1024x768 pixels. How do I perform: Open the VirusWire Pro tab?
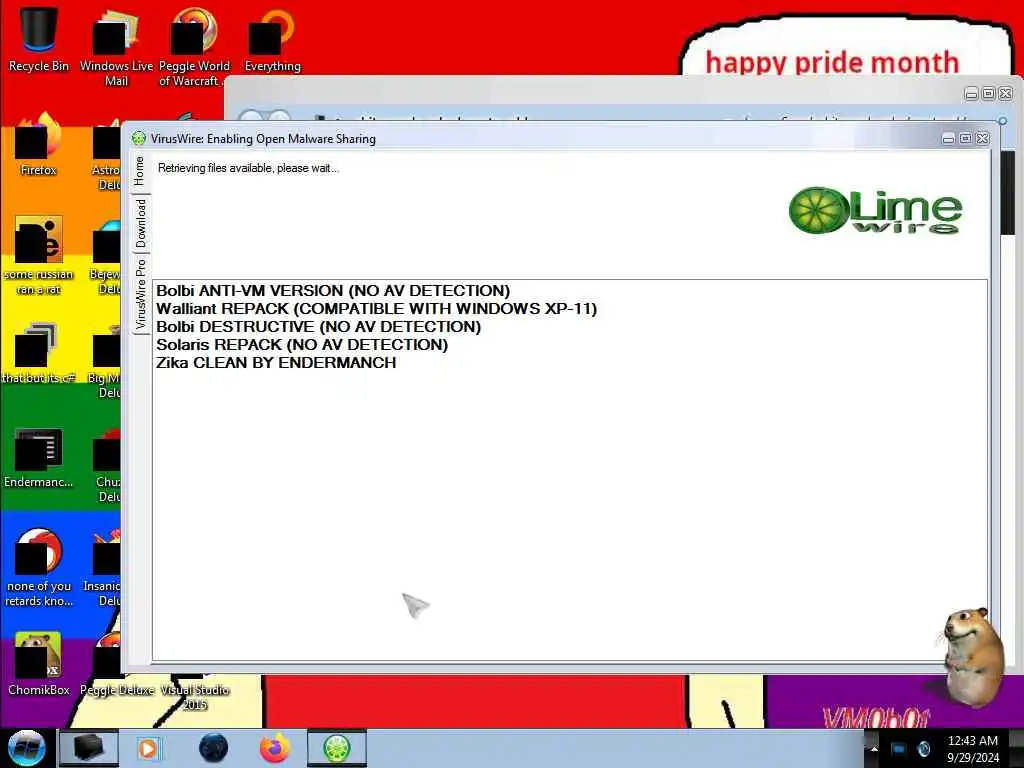[x=140, y=294]
